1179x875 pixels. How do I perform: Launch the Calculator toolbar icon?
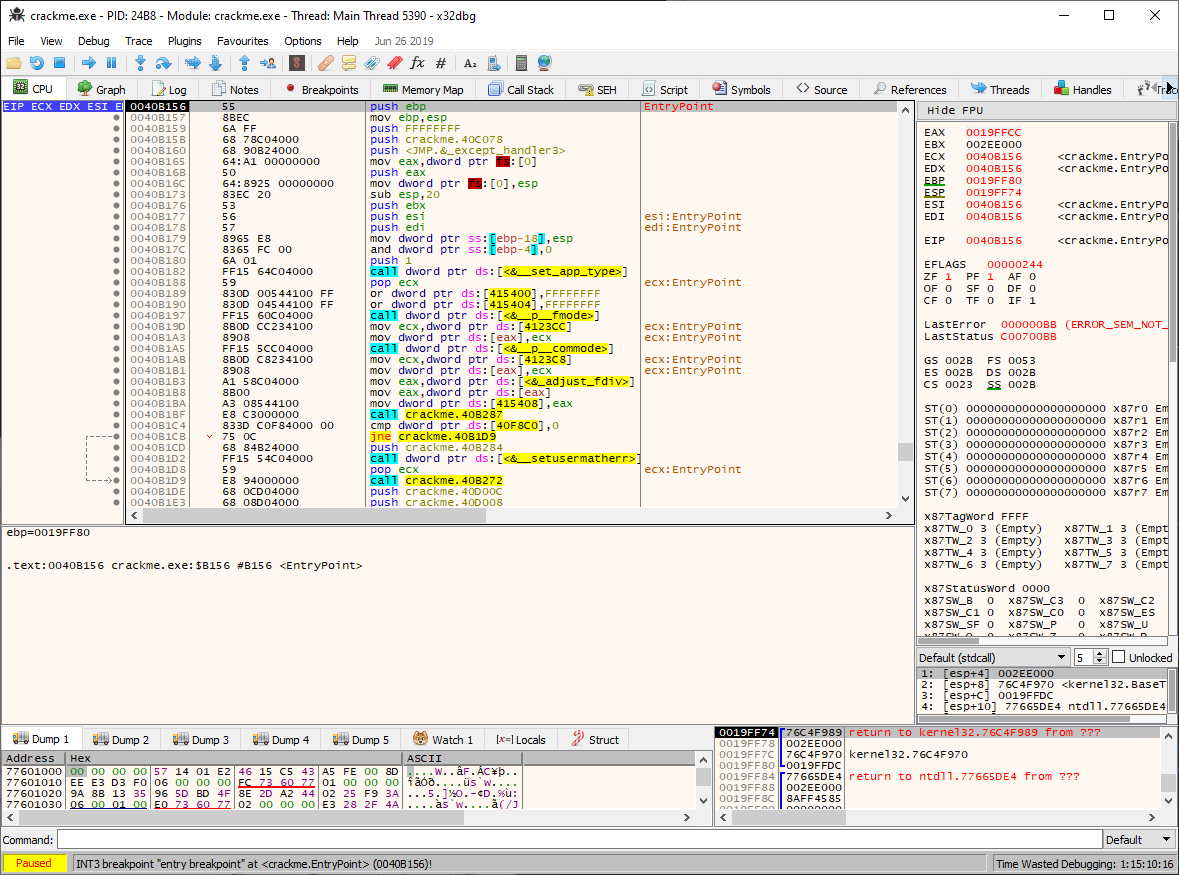(x=521, y=63)
